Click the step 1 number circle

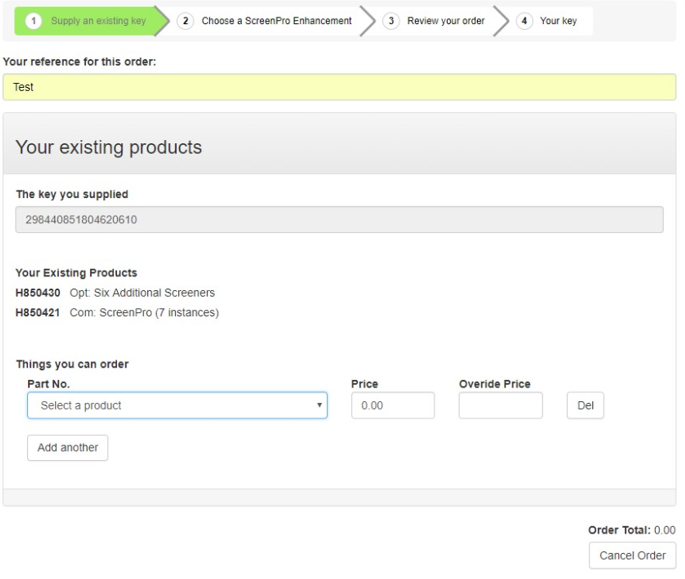click(x=33, y=21)
